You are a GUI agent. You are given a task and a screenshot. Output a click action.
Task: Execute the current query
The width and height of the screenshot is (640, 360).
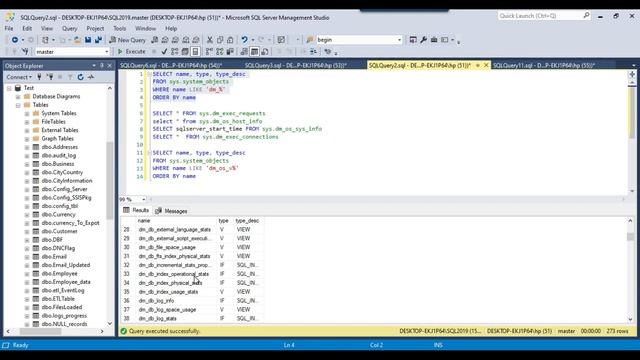tap(131, 51)
